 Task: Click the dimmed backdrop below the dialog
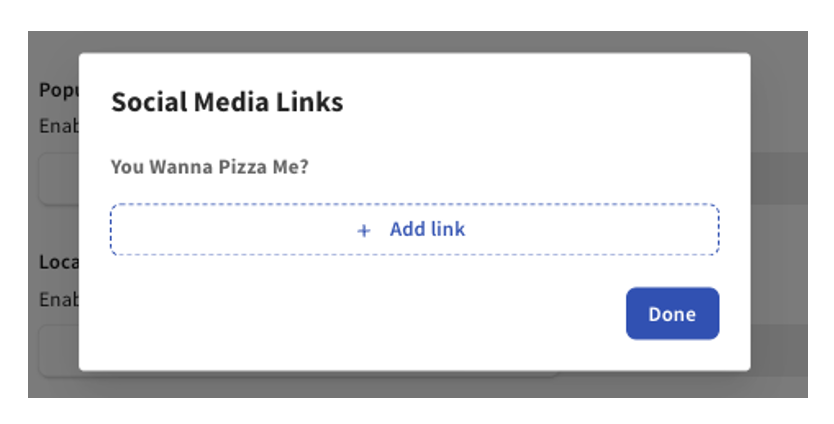(x=400, y=385)
